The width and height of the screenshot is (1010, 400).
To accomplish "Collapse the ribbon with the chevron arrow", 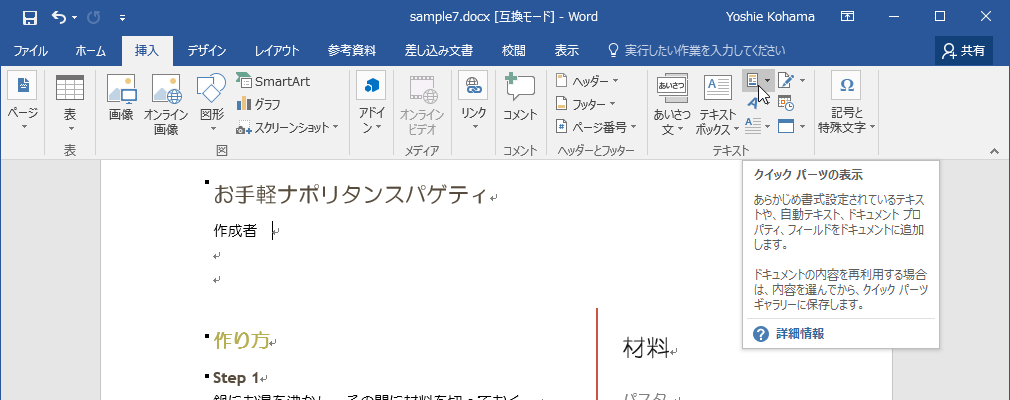I will [994, 151].
